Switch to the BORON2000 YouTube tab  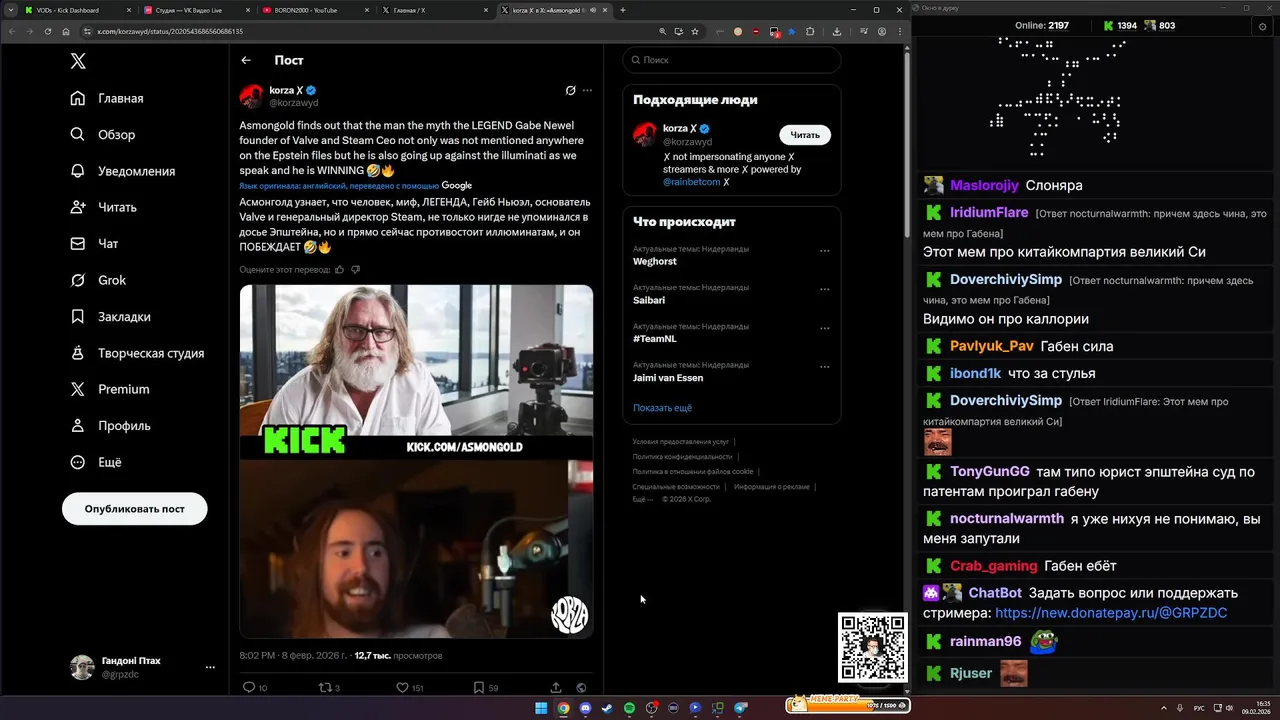coord(315,10)
